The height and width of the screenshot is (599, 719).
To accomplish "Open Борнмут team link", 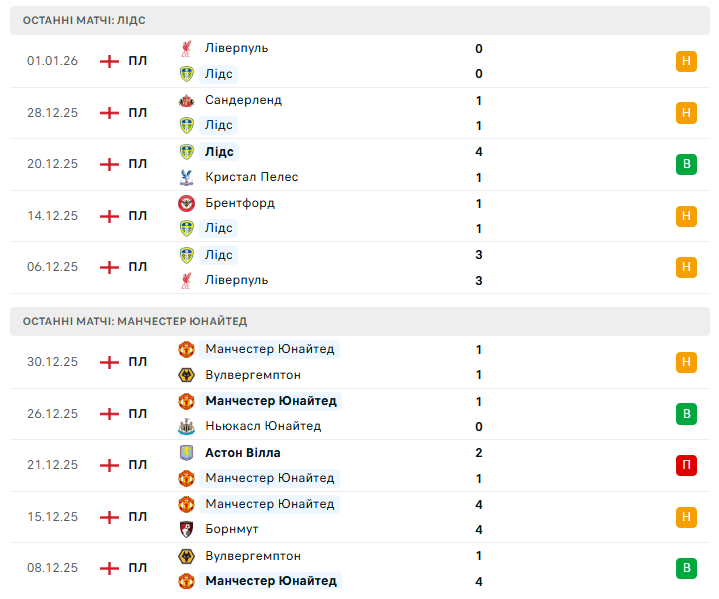I will (232, 529).
